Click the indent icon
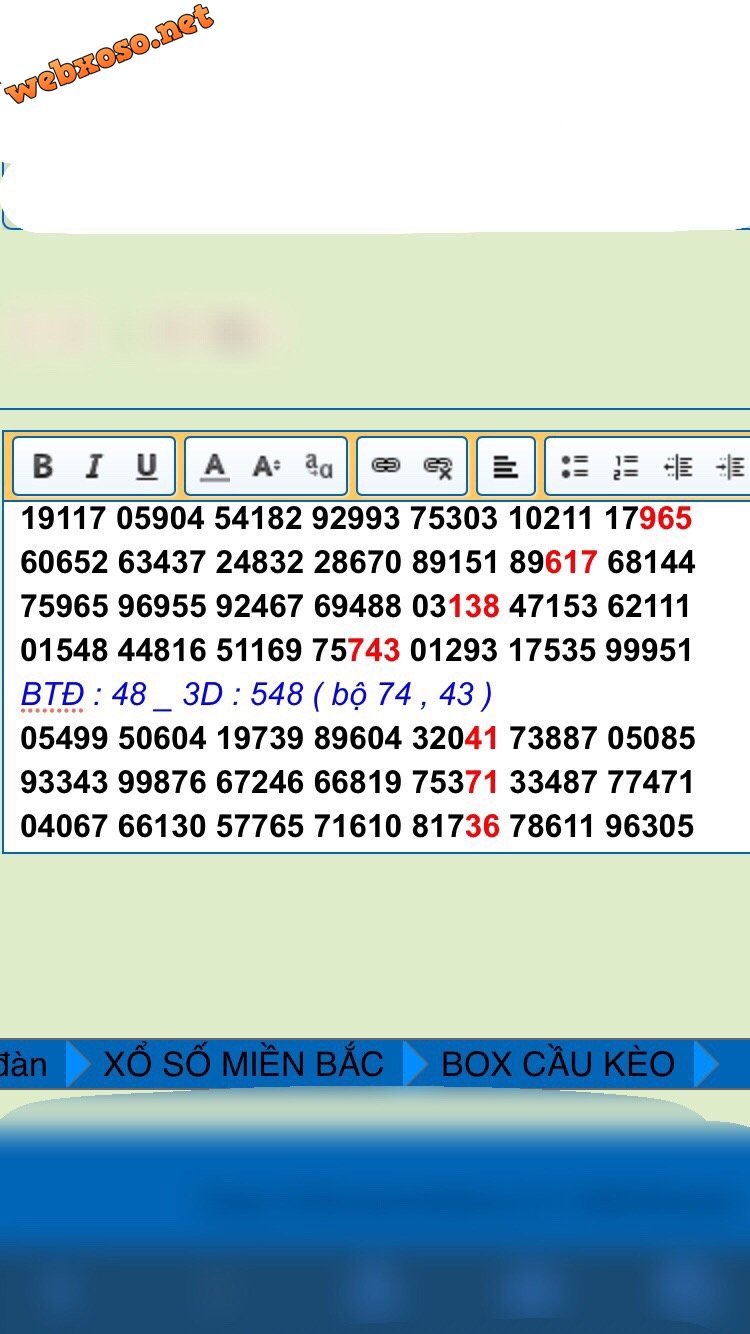 730,466
